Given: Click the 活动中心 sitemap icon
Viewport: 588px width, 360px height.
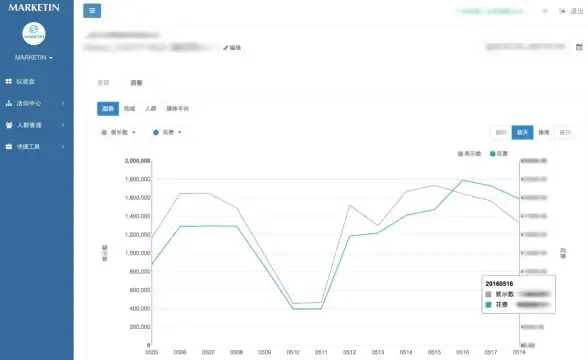Looking at the screenshot, I should click(9, 103).
